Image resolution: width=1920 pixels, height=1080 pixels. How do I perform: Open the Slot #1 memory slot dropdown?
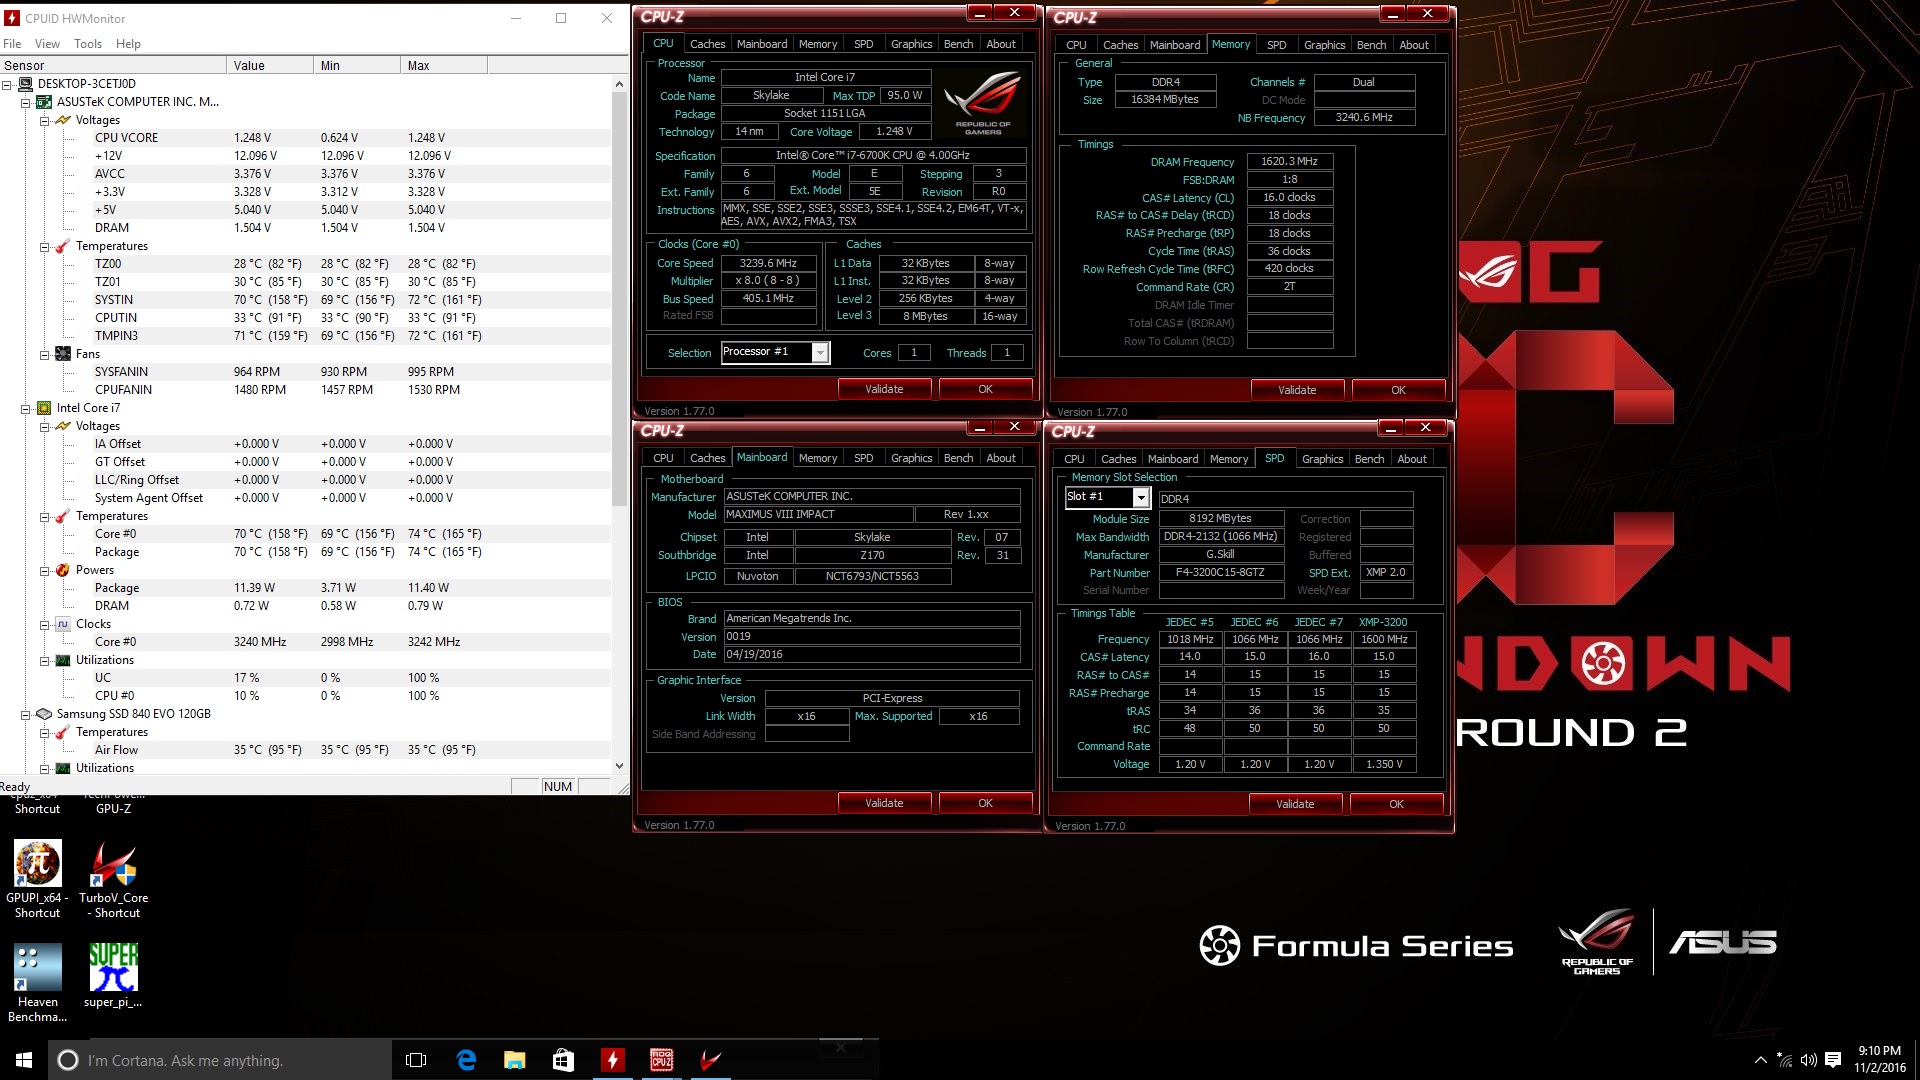(x=1141, y=497)
